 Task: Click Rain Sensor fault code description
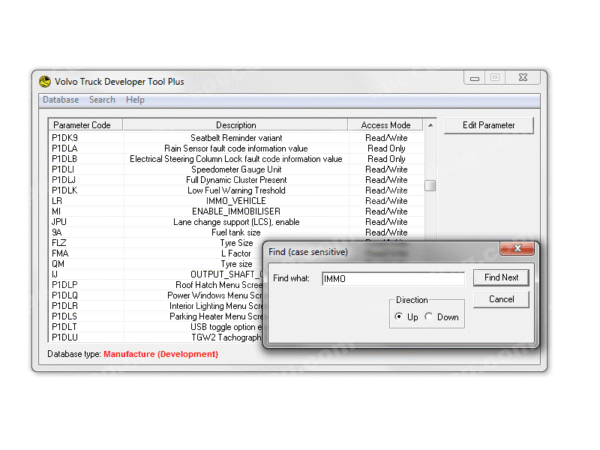(x=236, y=148)
